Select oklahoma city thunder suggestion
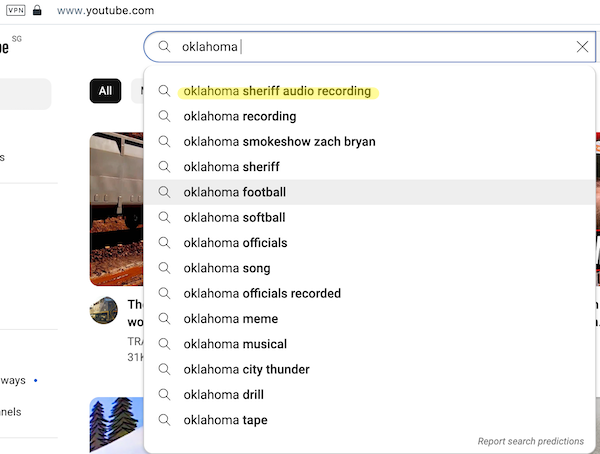 (x=369, y=369)
